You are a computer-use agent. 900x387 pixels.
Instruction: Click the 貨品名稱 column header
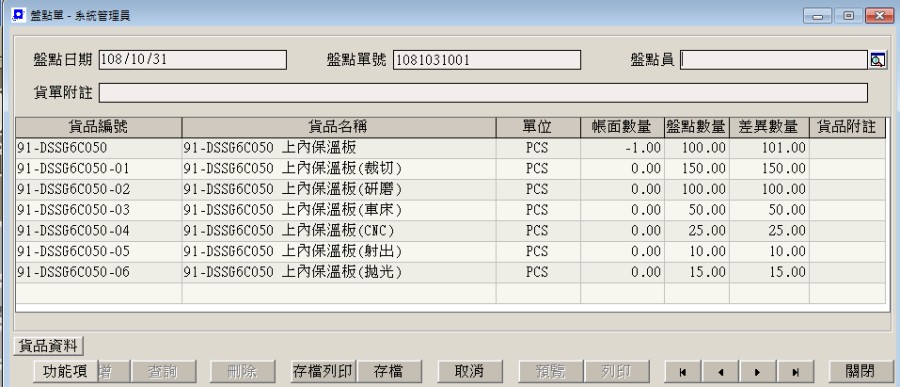pos(339,127)
